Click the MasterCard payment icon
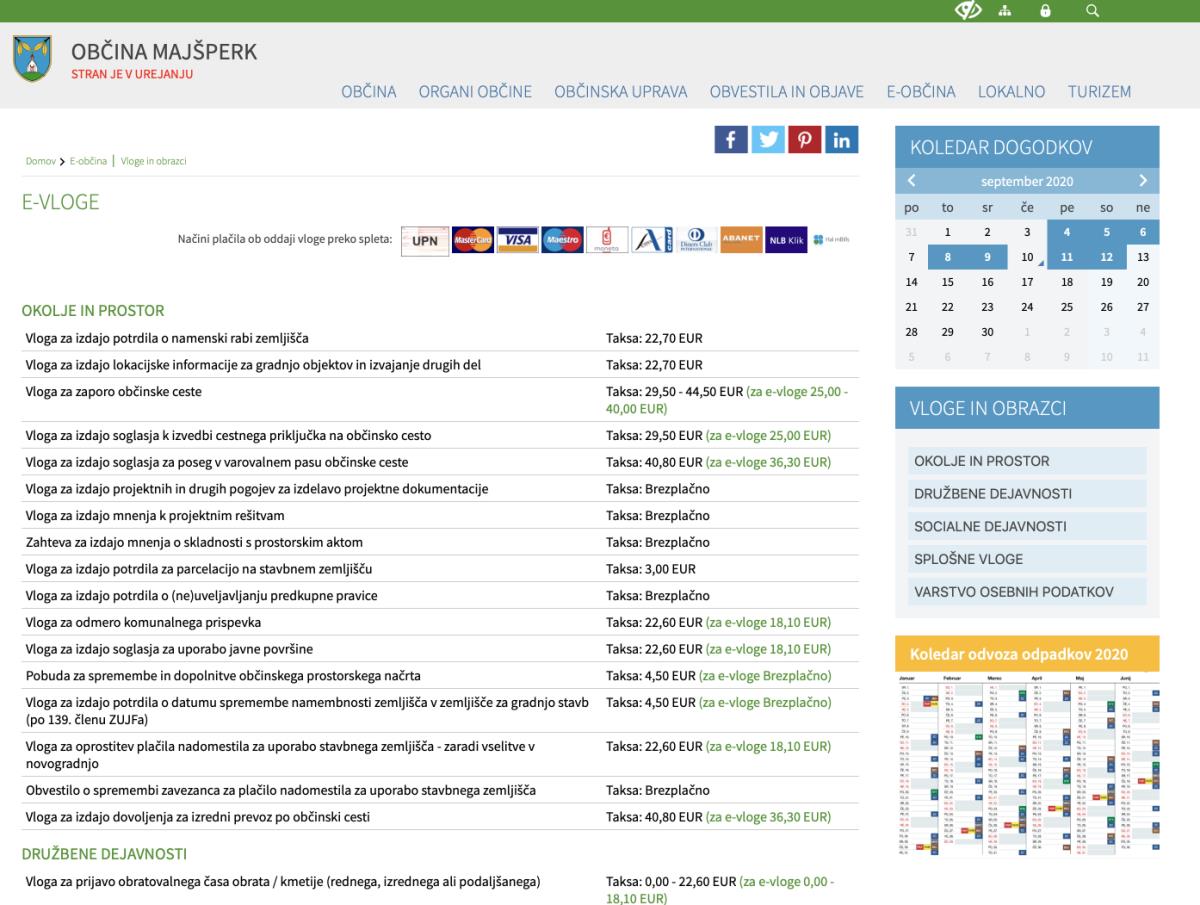This screenshot has width=1200, height=905. pos(472,241)
